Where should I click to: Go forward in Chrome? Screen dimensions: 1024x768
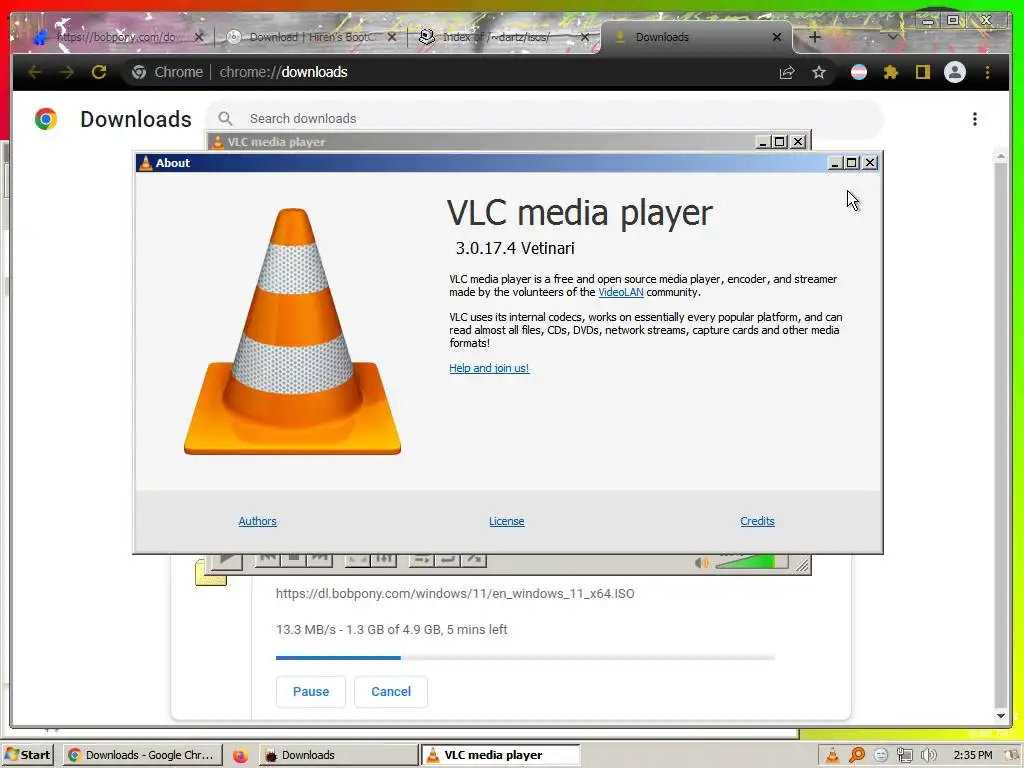(x=67, y=72)
